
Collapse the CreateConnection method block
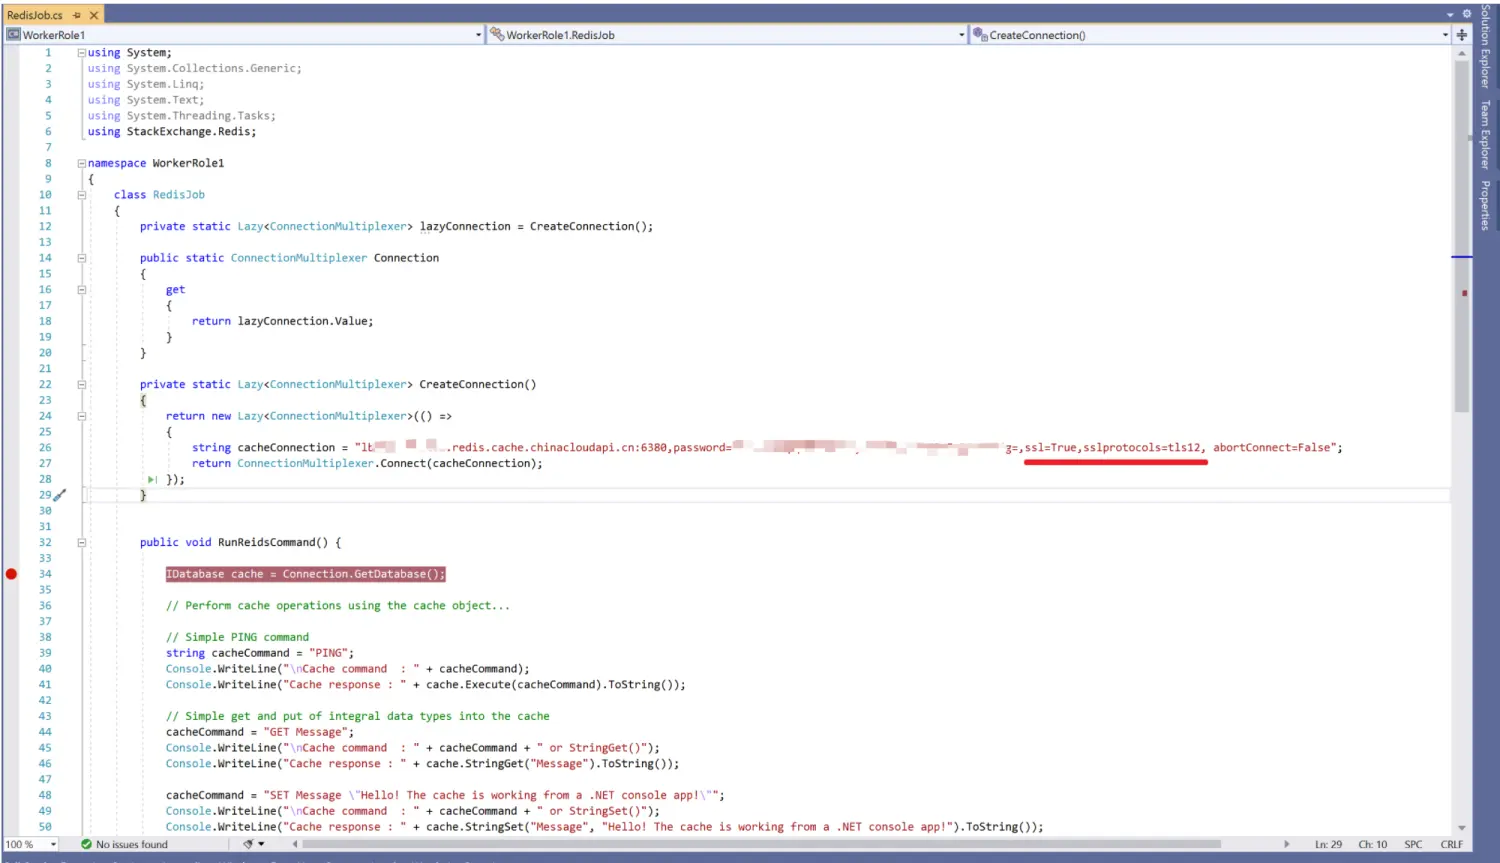pos(82,385)
